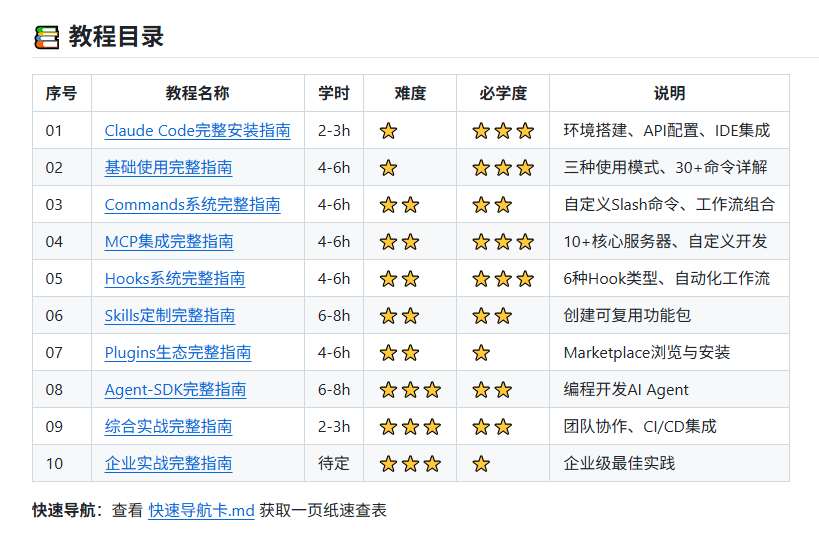Image resolution: width=819 pixels, height=534 pixels.
Task: Click the 企业级最佳实践 description
Action: (619, 464)
